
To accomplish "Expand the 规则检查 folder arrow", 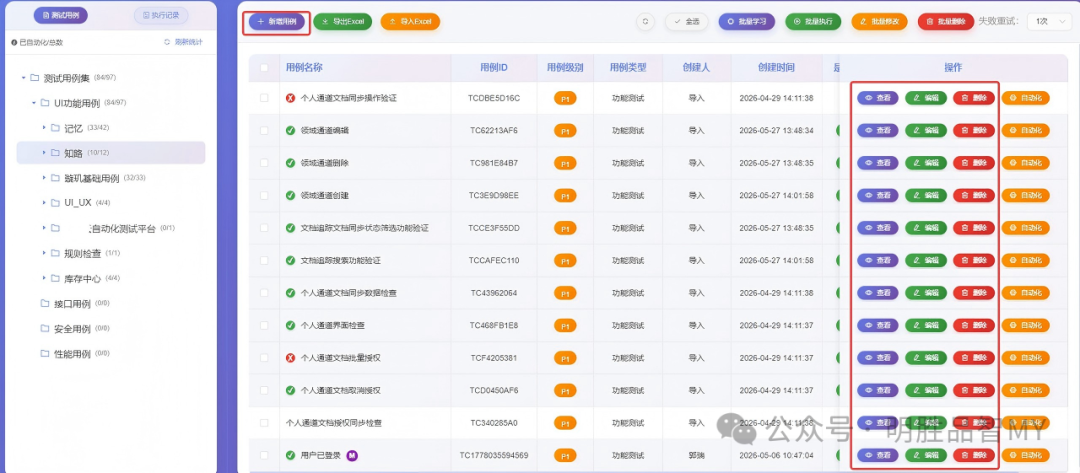I will 44,253.
